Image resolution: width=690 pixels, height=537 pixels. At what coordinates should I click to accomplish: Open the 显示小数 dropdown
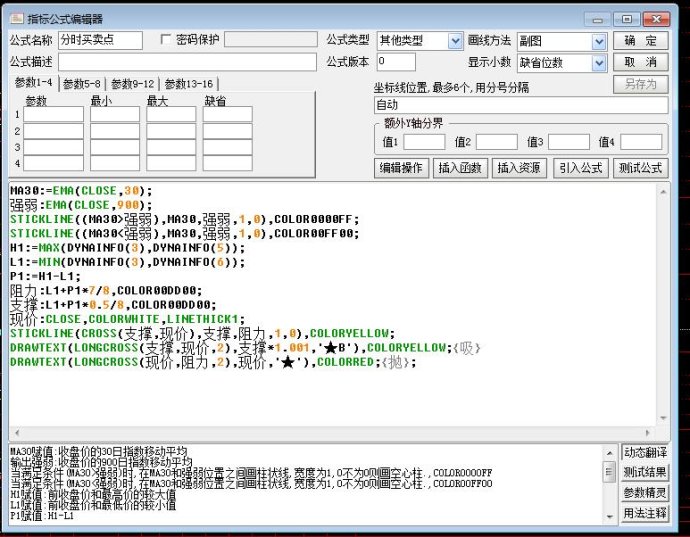click(x=598, y=62)
